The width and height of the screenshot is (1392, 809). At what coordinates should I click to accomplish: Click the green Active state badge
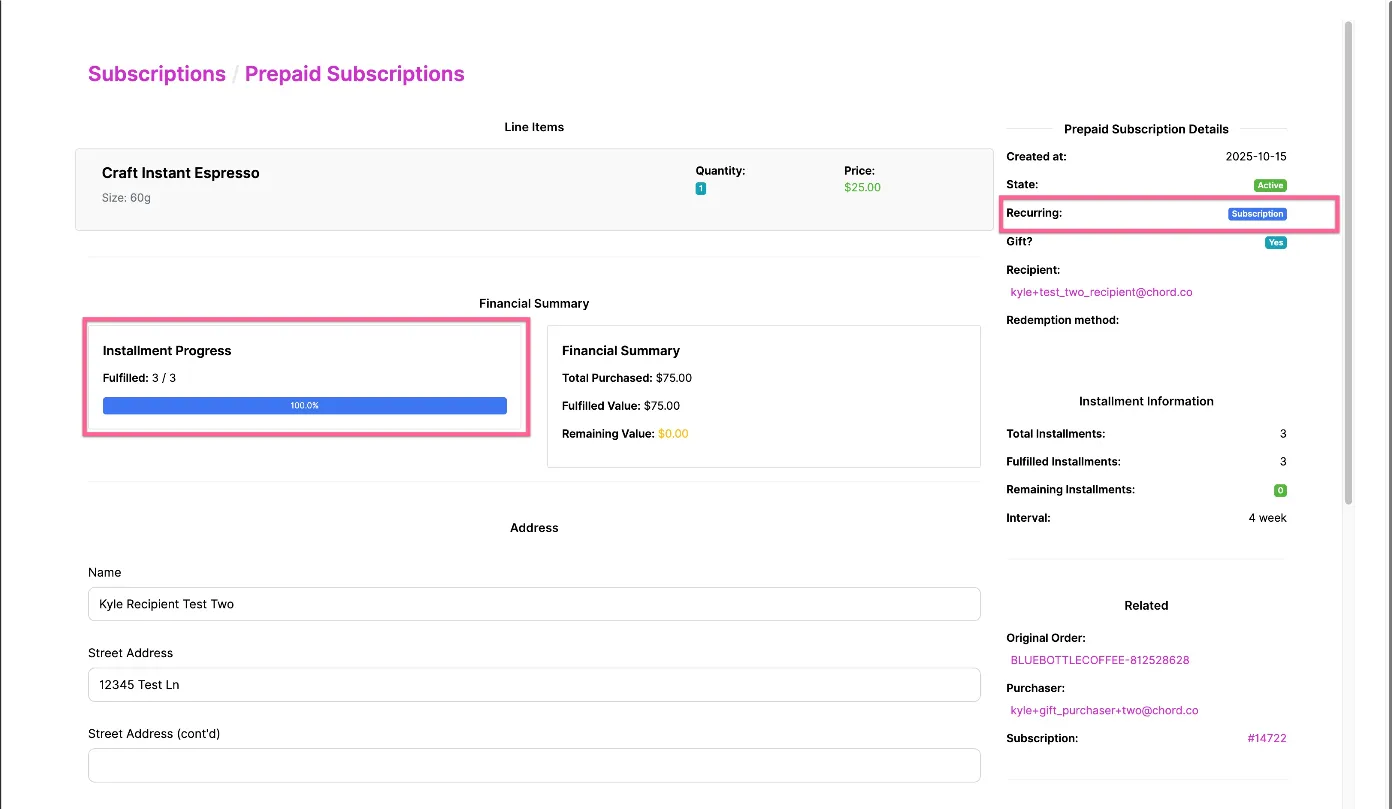(x=1270, y=185)
